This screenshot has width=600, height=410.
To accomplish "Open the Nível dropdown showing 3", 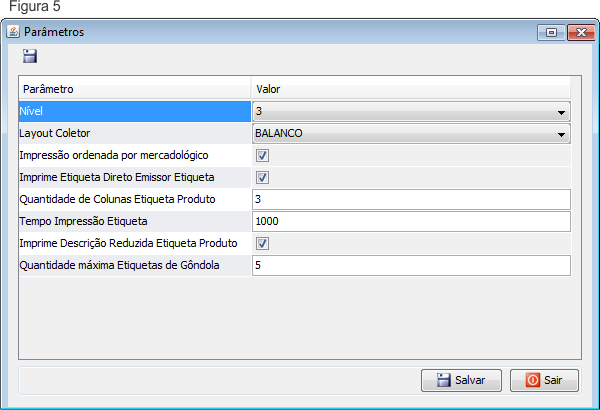I will (561, 112).
